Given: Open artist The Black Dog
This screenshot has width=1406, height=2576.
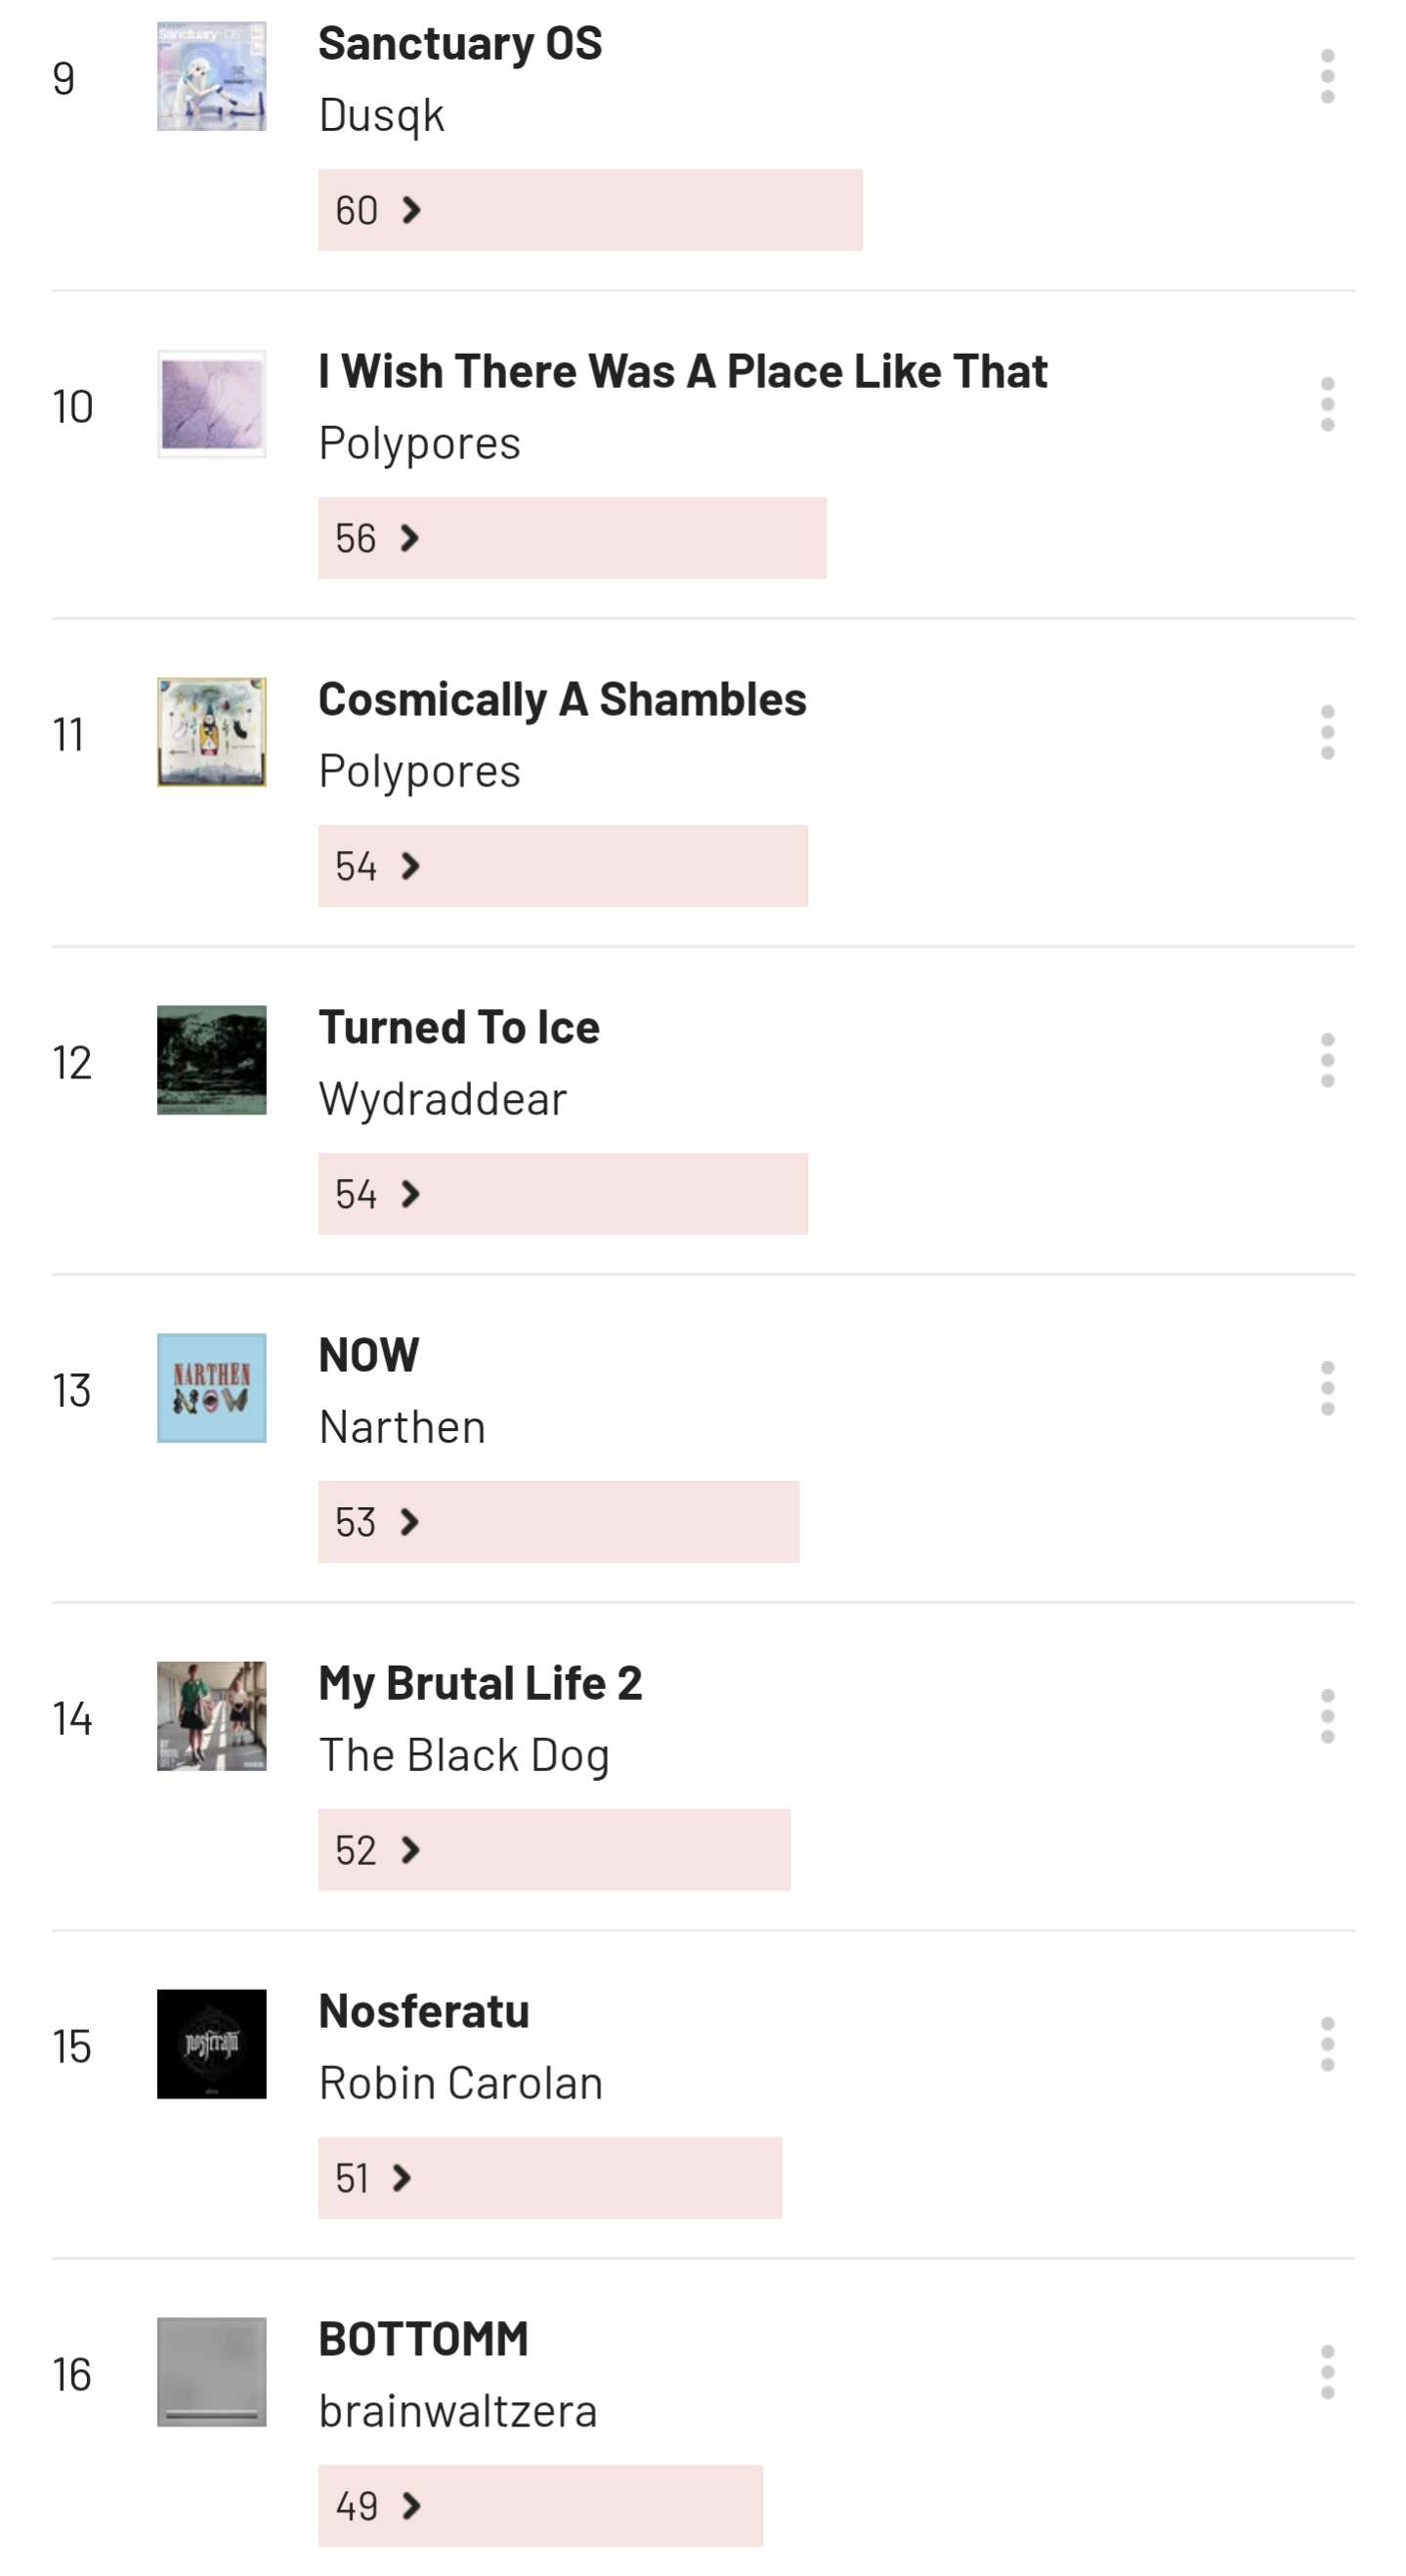Looking at the screenshot, I should point(464,1755).
